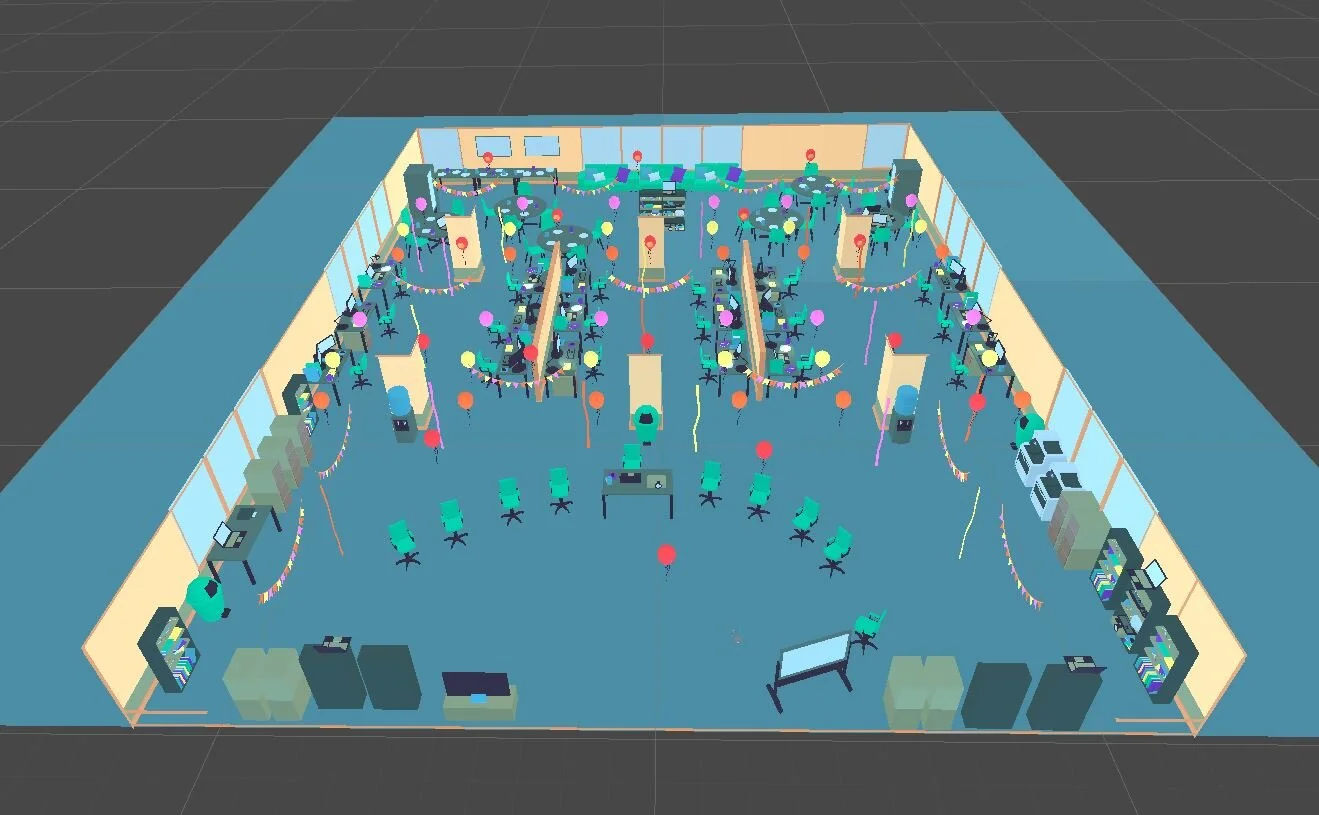Select the teal trash bin at the bottom-left wall
Image resolution: width=1319 pixels, height=815 pixels.
pos(207,598)
